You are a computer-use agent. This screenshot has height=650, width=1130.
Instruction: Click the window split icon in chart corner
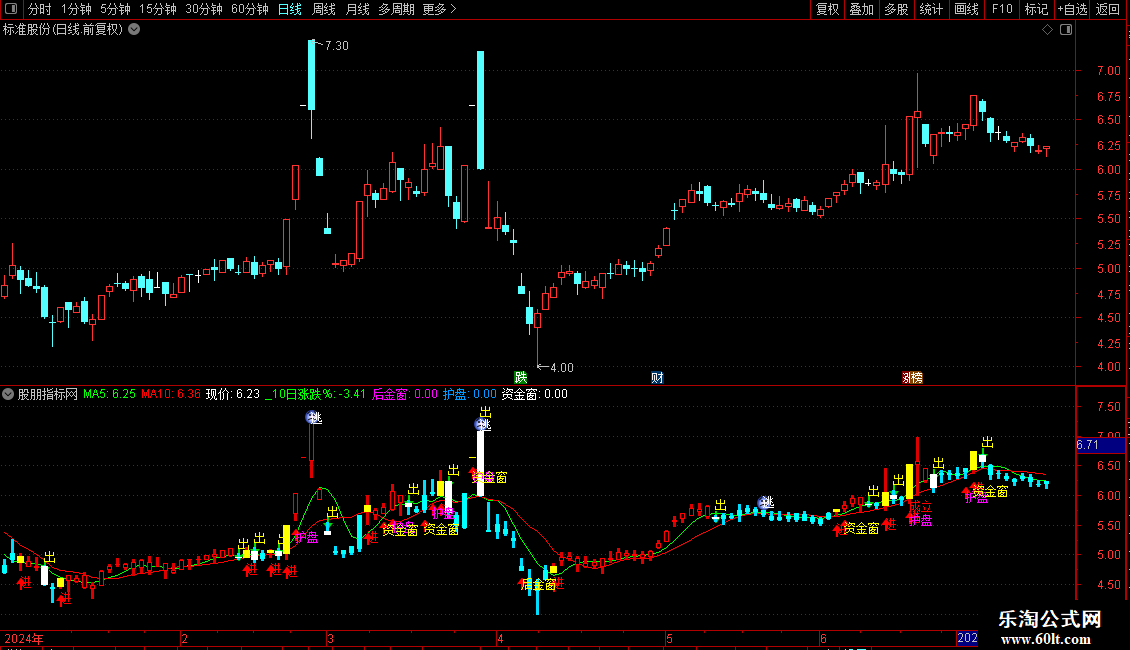pos(1066,30)
